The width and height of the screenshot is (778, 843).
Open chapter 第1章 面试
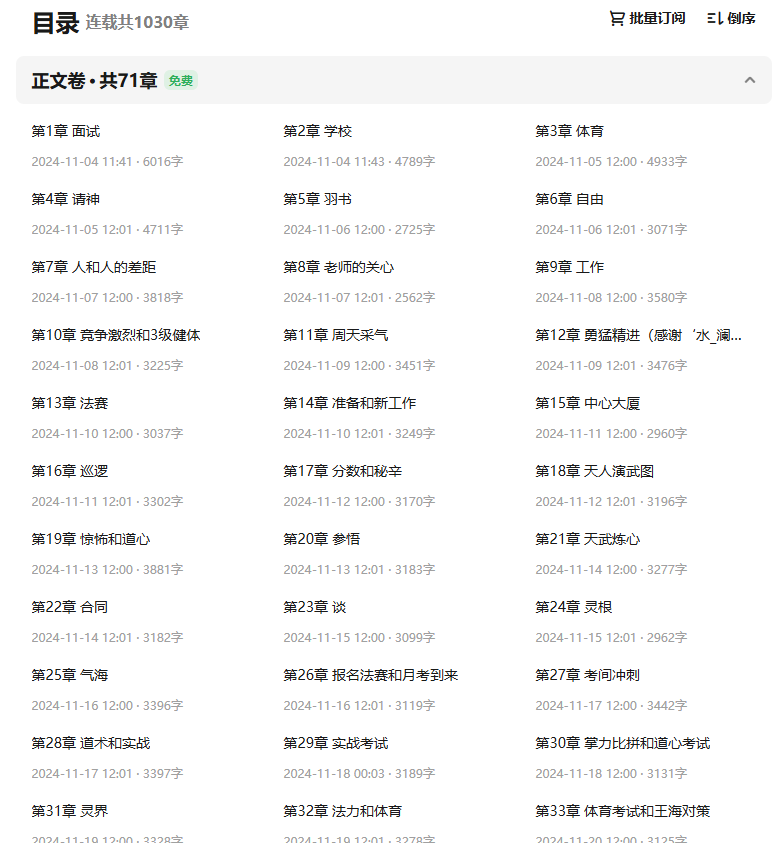point(66,131)
